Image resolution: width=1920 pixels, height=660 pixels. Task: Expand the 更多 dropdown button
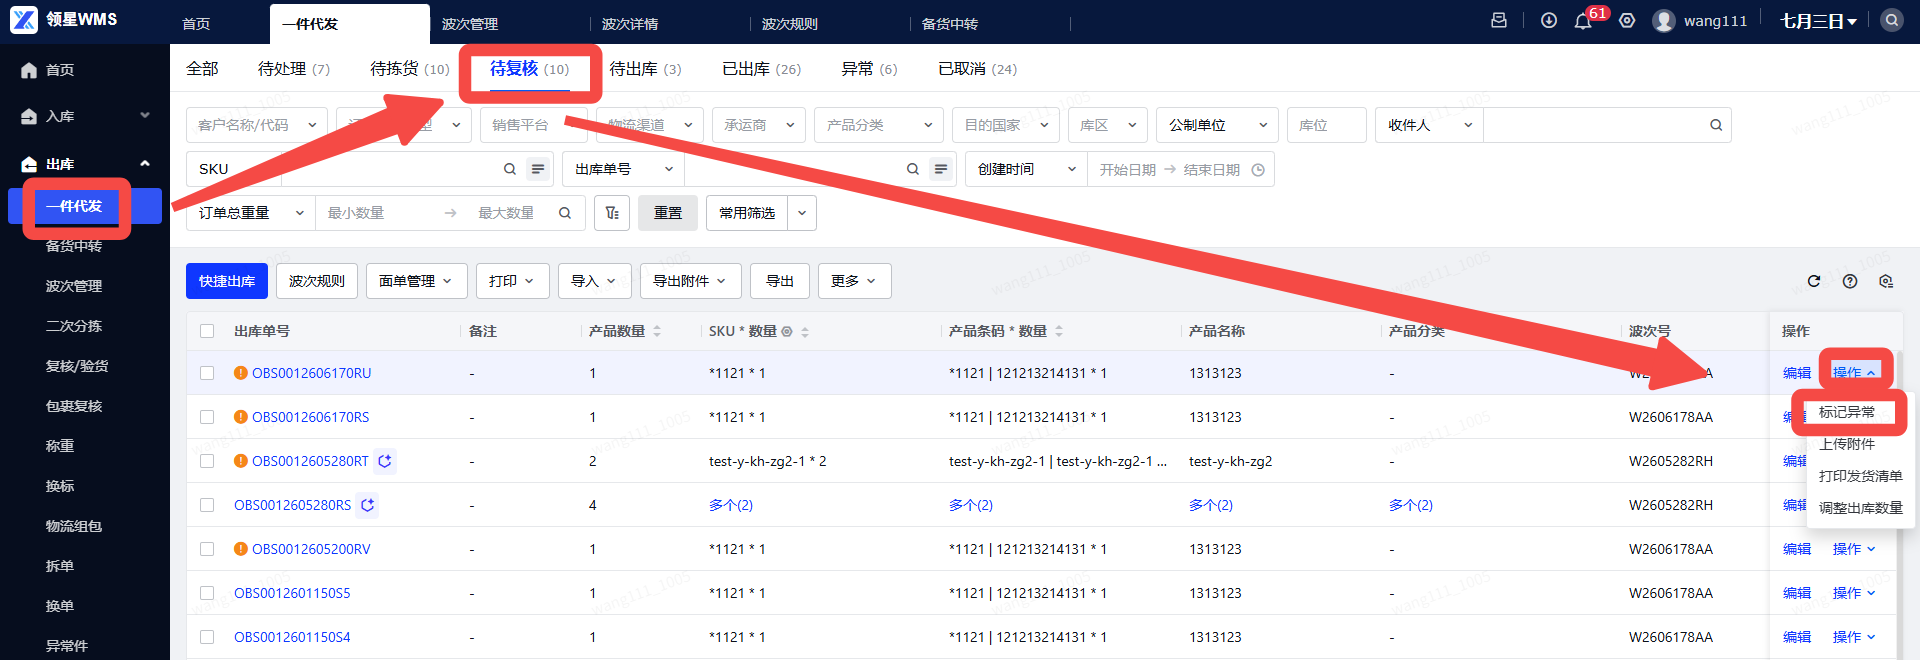854,281
